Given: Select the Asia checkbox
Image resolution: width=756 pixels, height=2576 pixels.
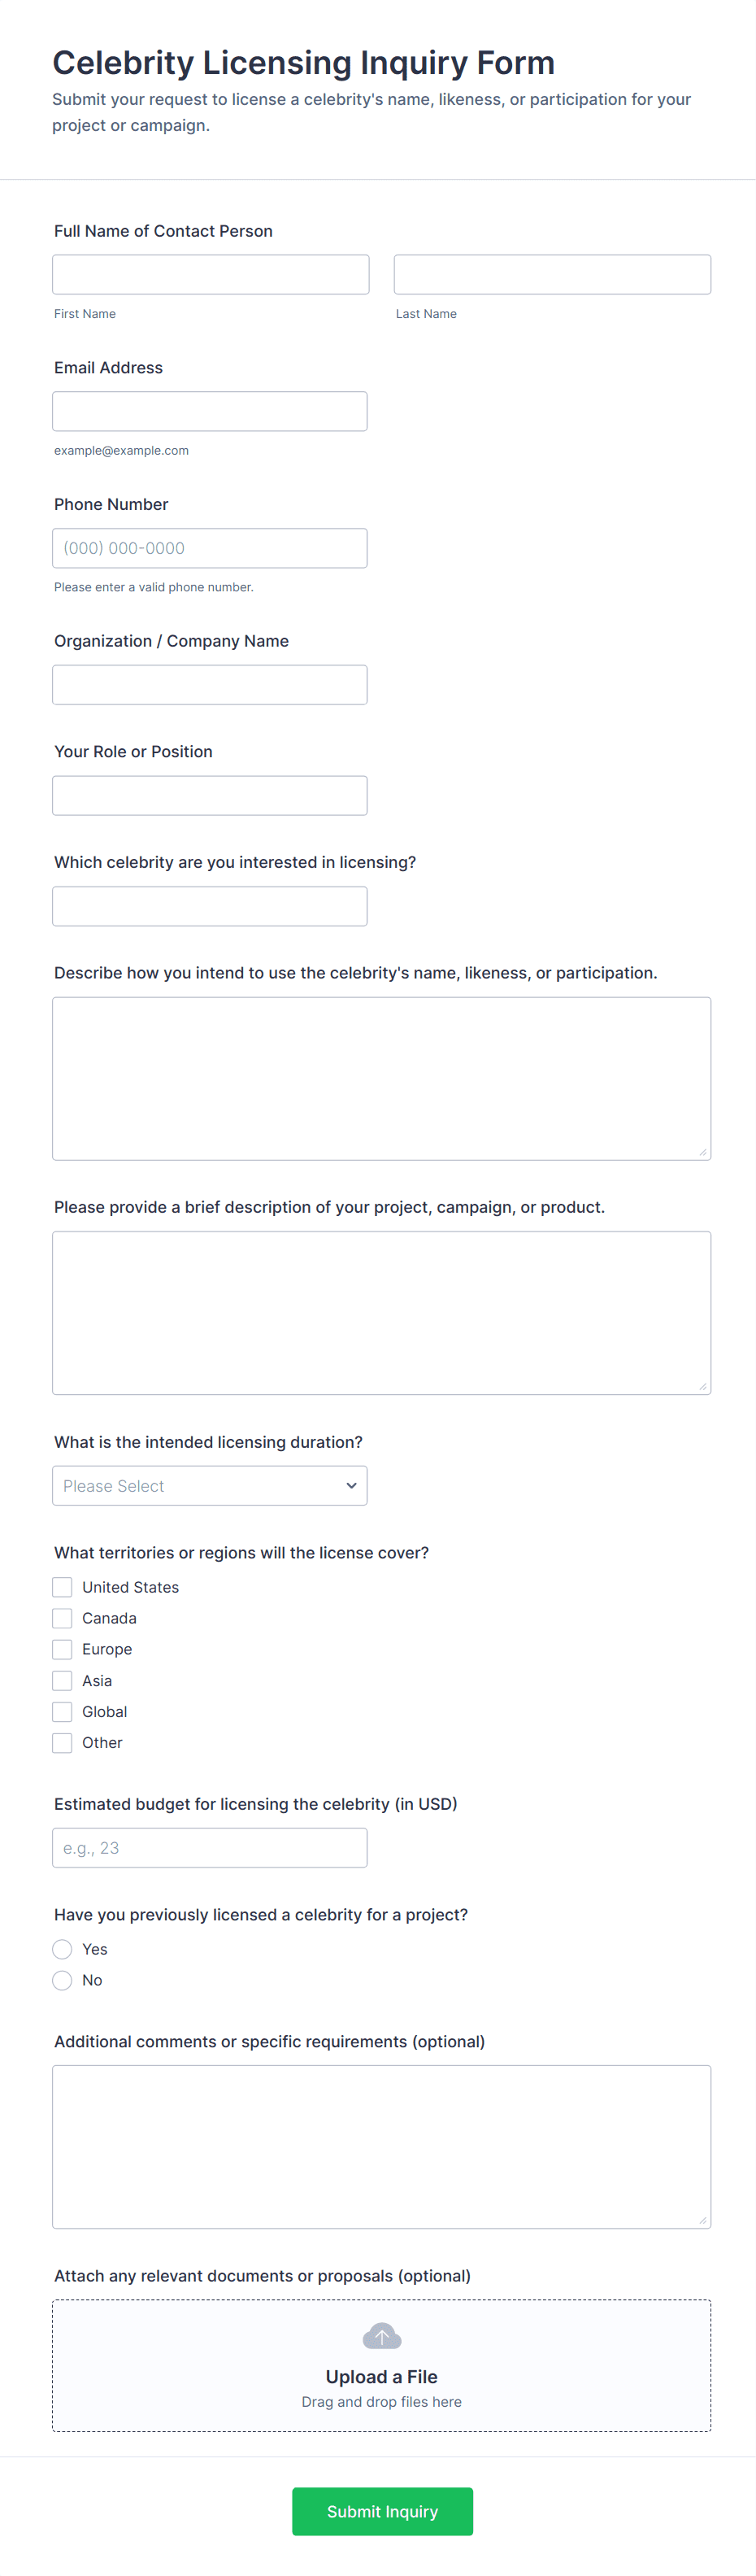Looking at the screenshot, I should pyautogui.click(x=62, y=1681).
